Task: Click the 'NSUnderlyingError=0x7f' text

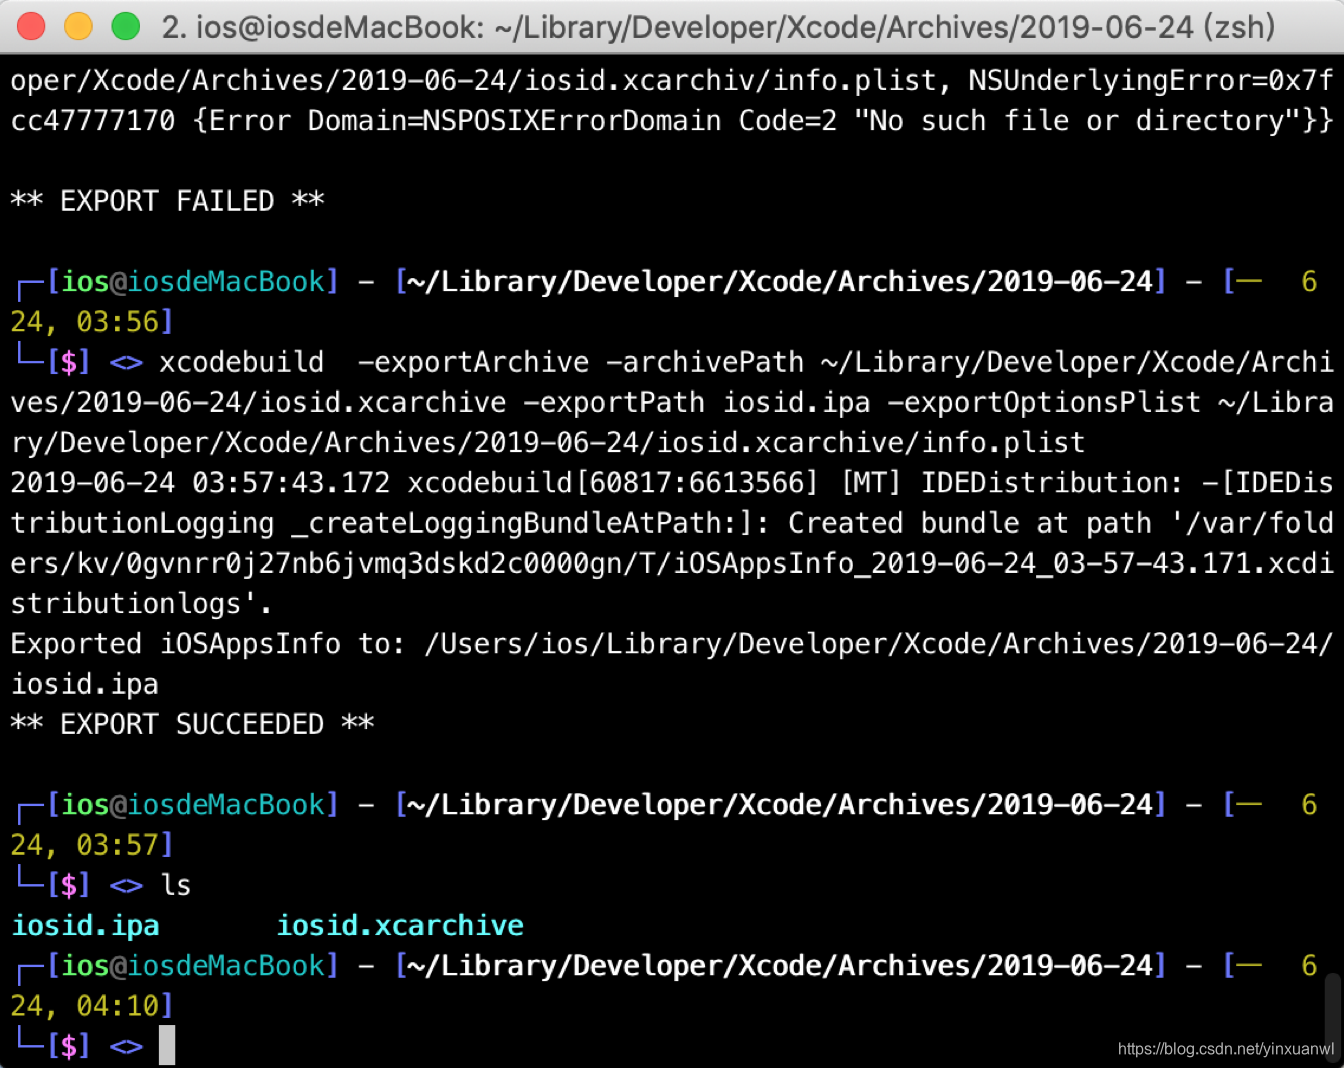Action: click(1151, 80)
